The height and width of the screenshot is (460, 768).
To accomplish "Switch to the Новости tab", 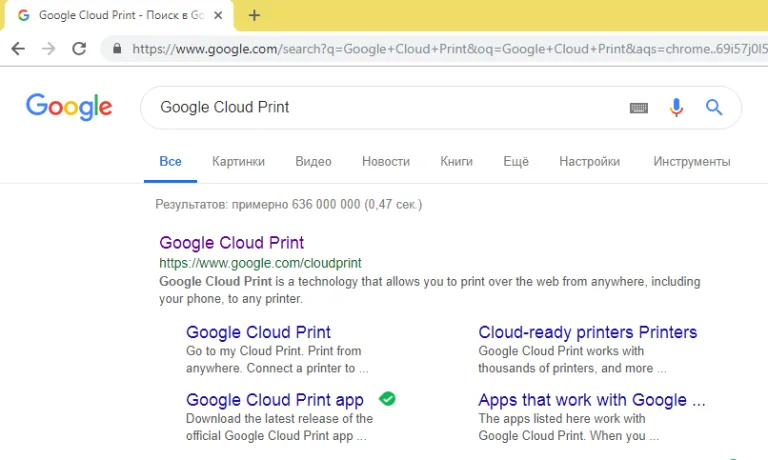I will pos(386,161).
